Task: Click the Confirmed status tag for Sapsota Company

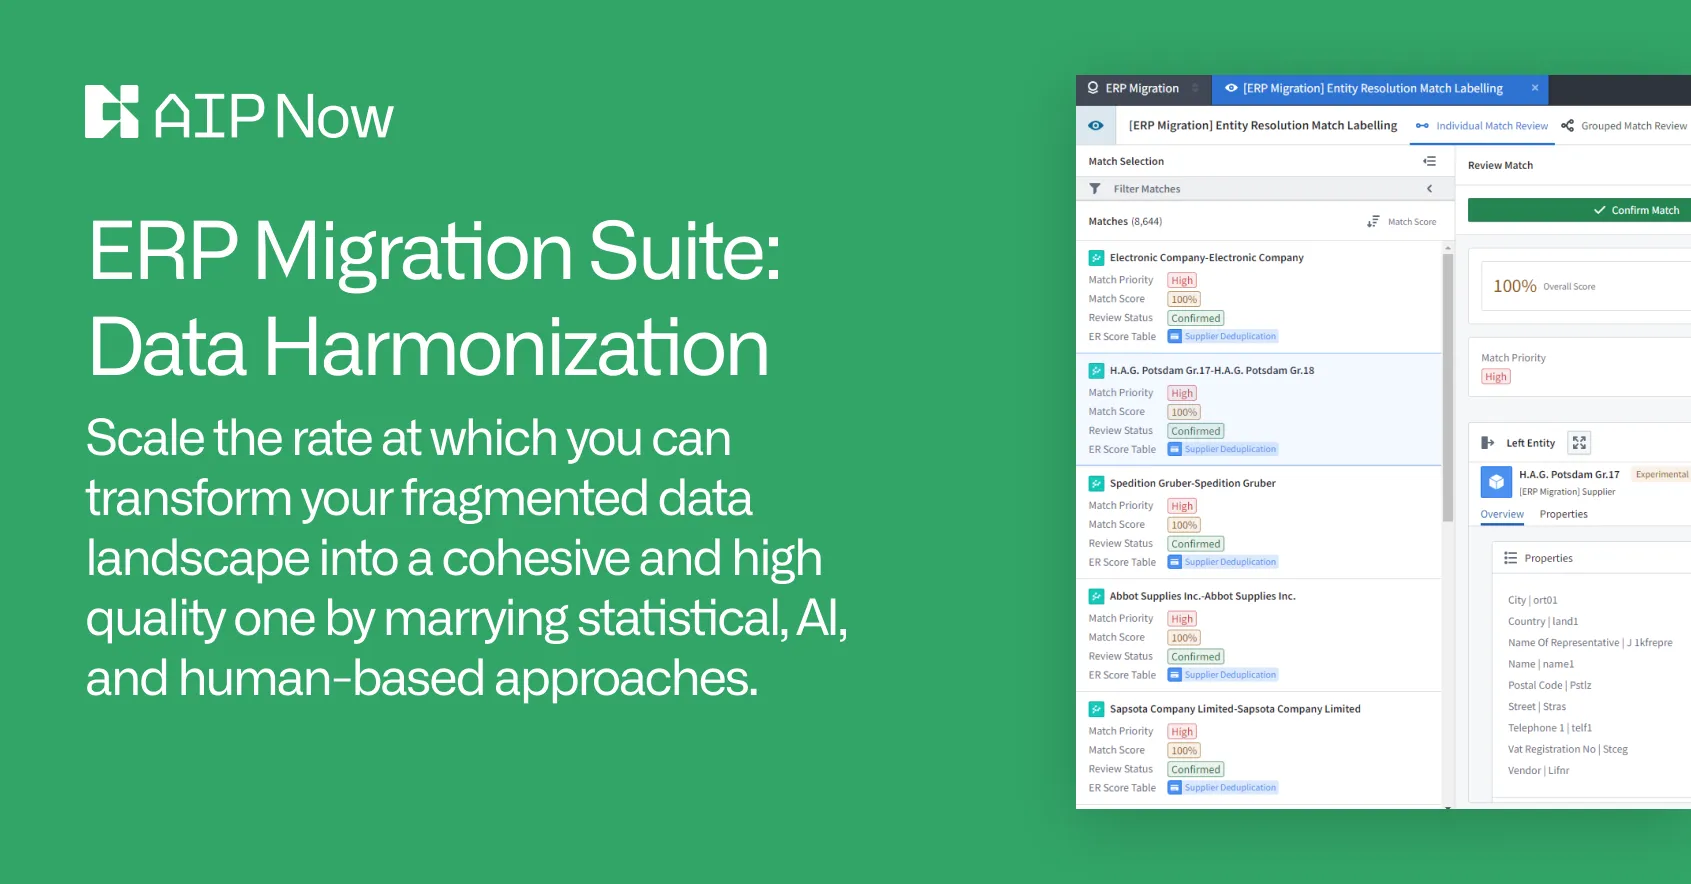Action: 1196,771
